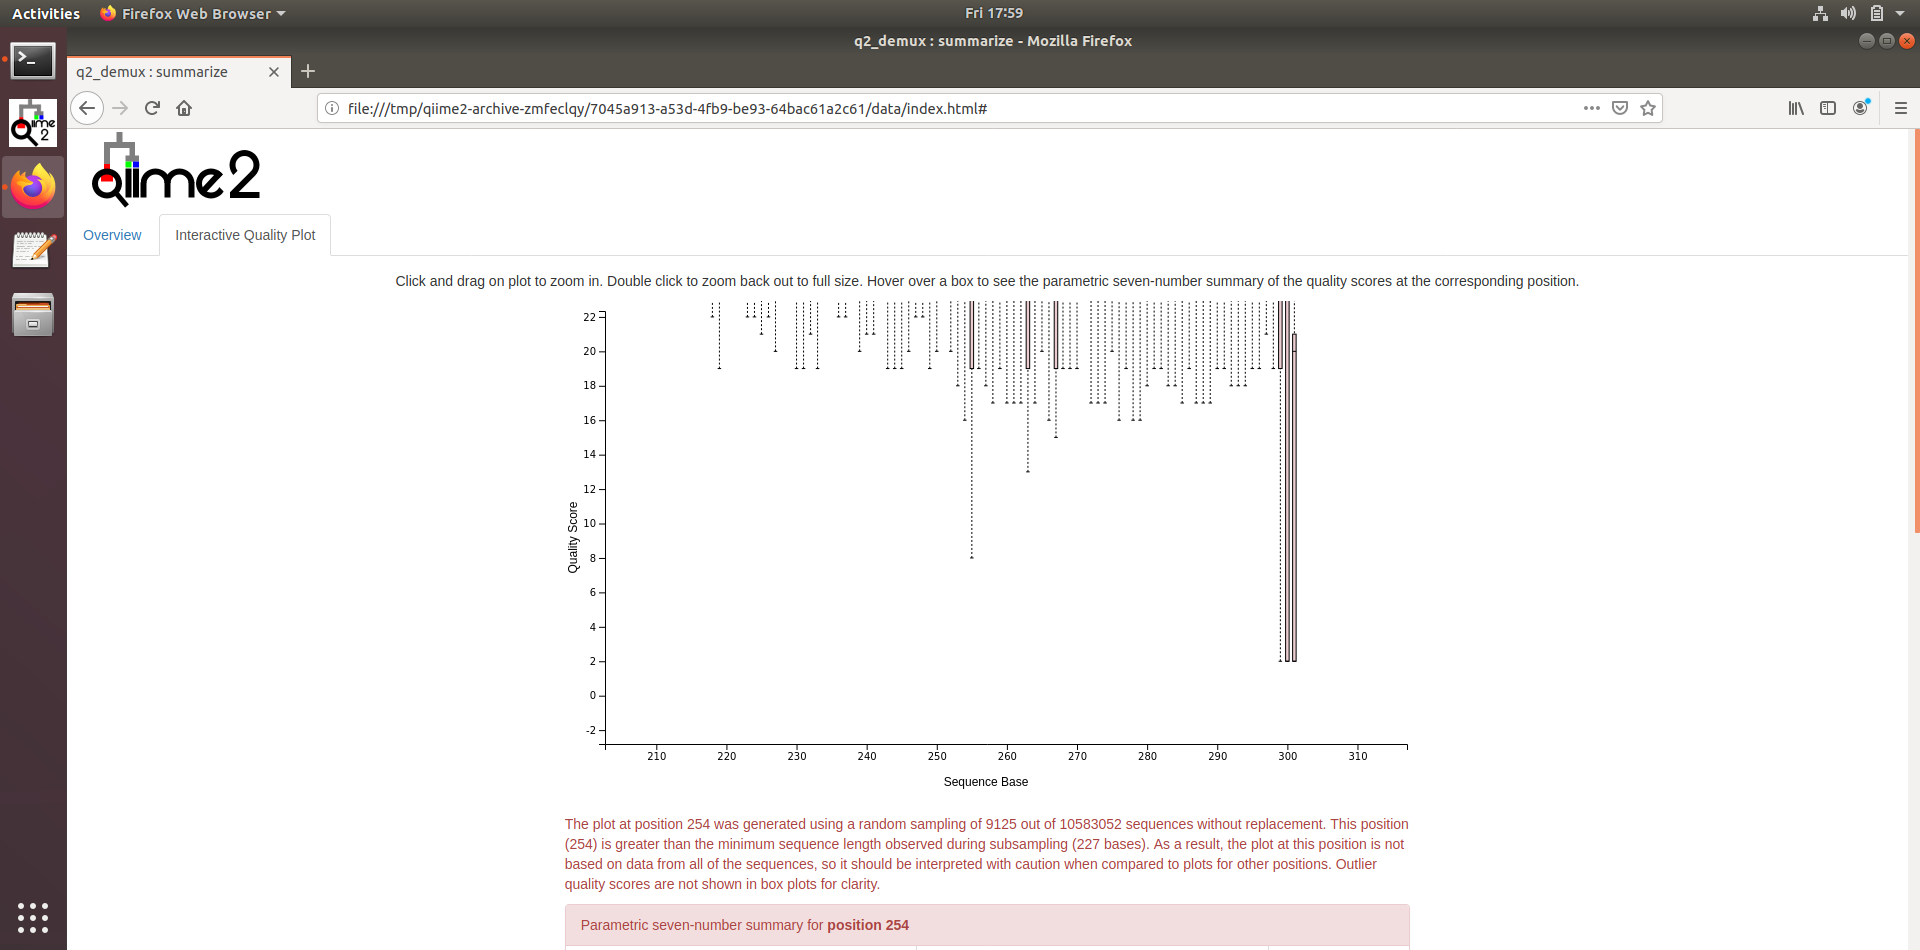The height and width of the screenshot is (950, 1920).
Task: Click the browser back arrow button
Action: tap(87, 108)
